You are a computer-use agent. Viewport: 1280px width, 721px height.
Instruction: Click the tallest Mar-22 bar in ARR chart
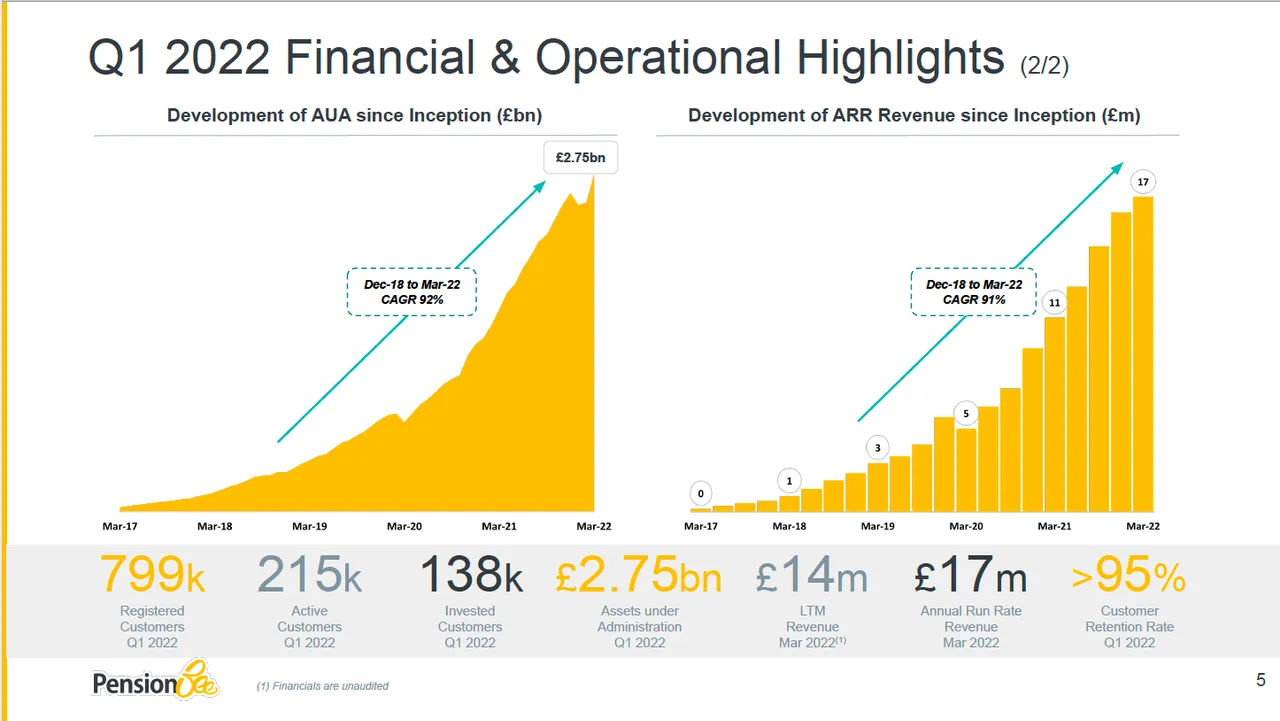tap(1143, 354)
